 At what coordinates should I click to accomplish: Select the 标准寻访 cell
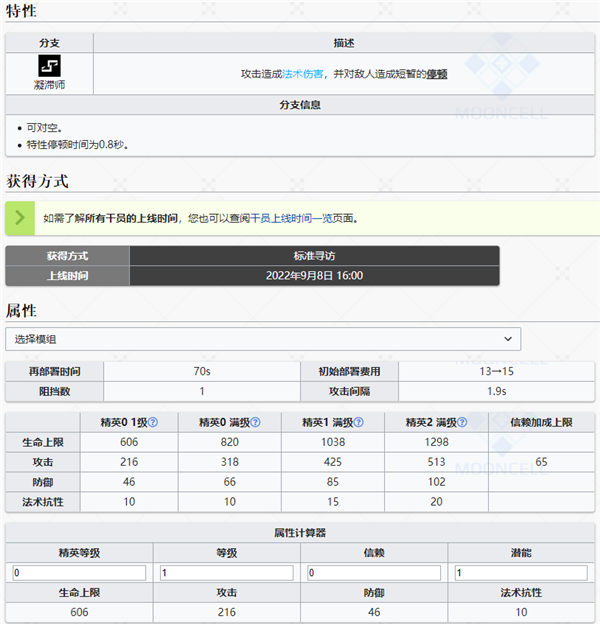pos(314,256)
